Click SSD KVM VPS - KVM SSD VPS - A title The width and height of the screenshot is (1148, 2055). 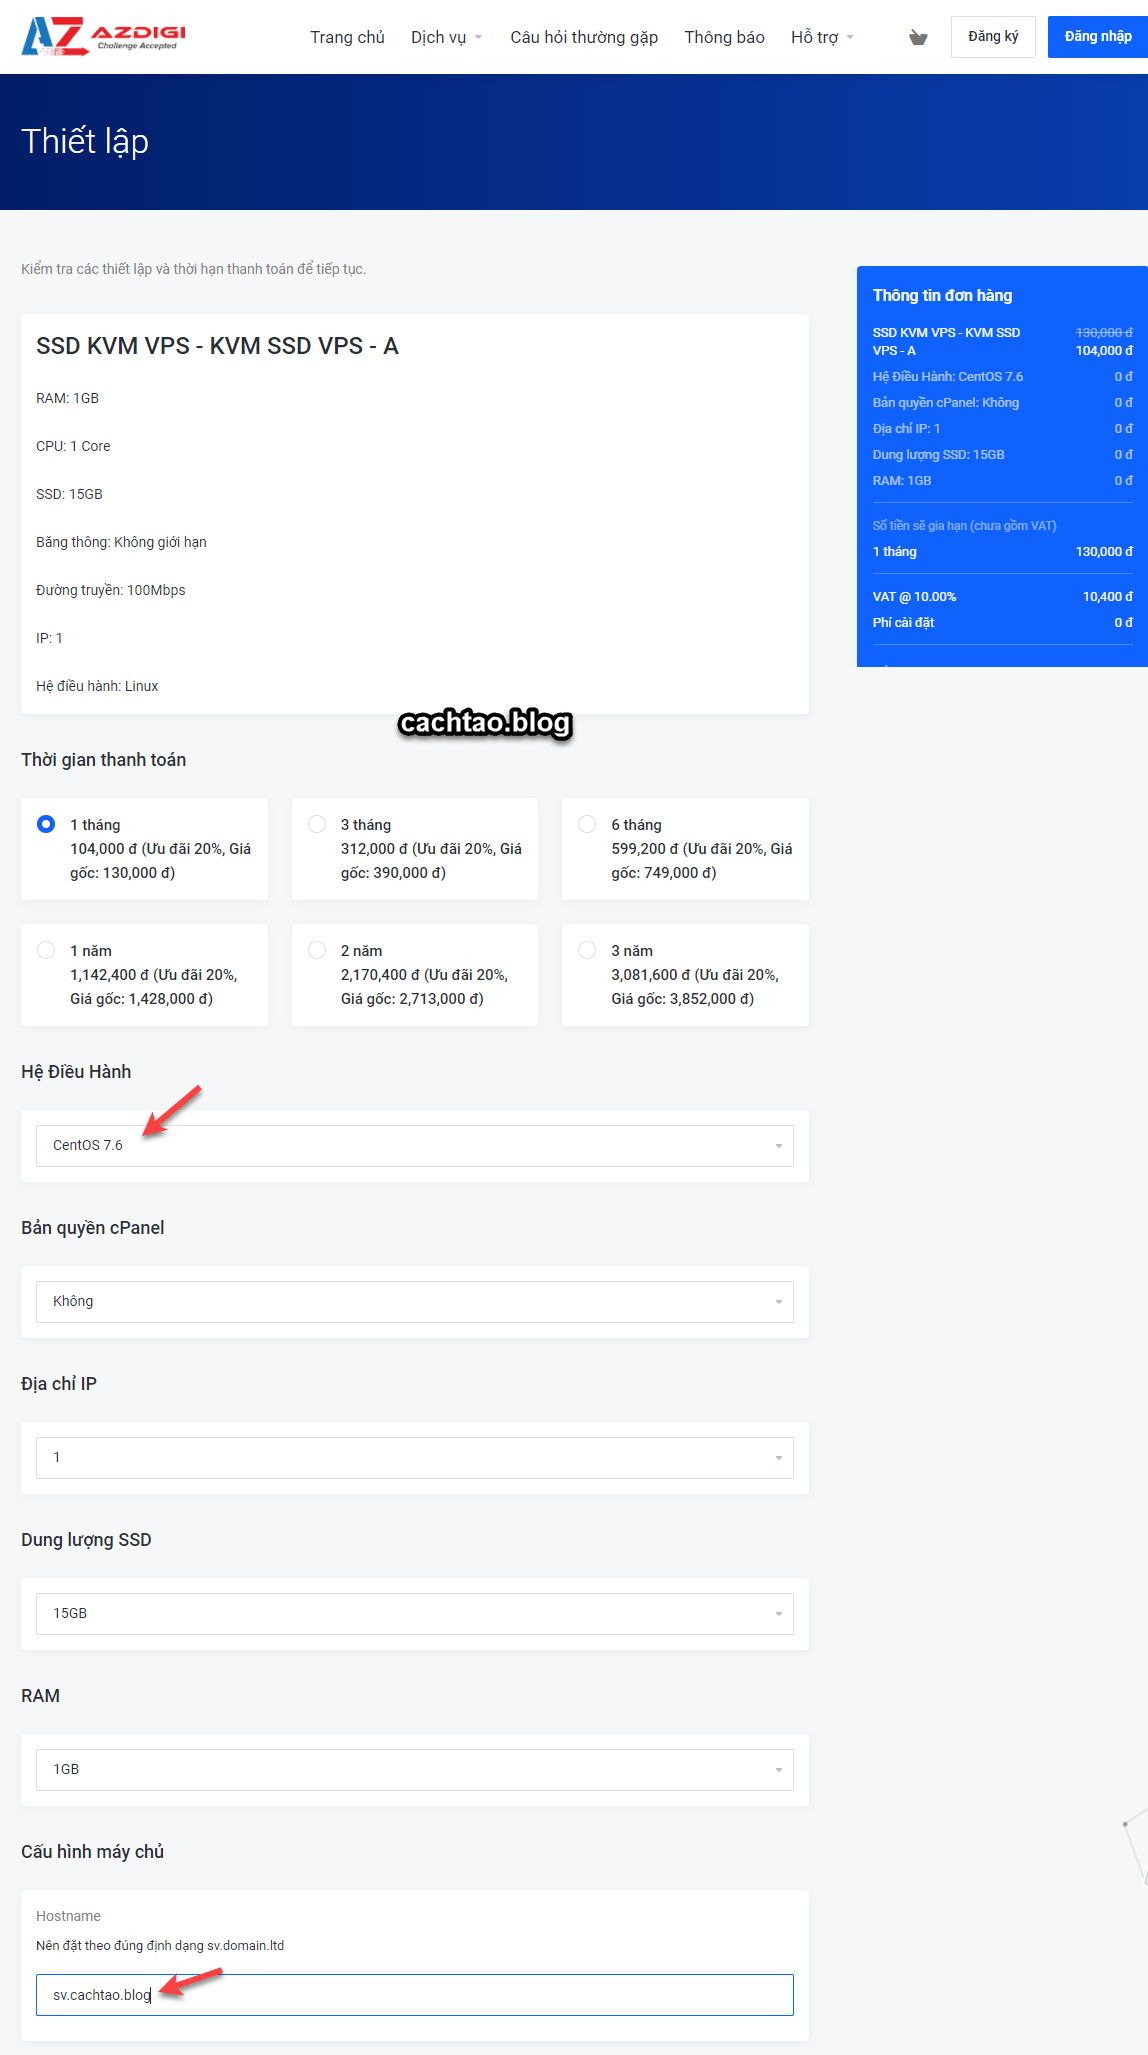(x=217, y=346)
